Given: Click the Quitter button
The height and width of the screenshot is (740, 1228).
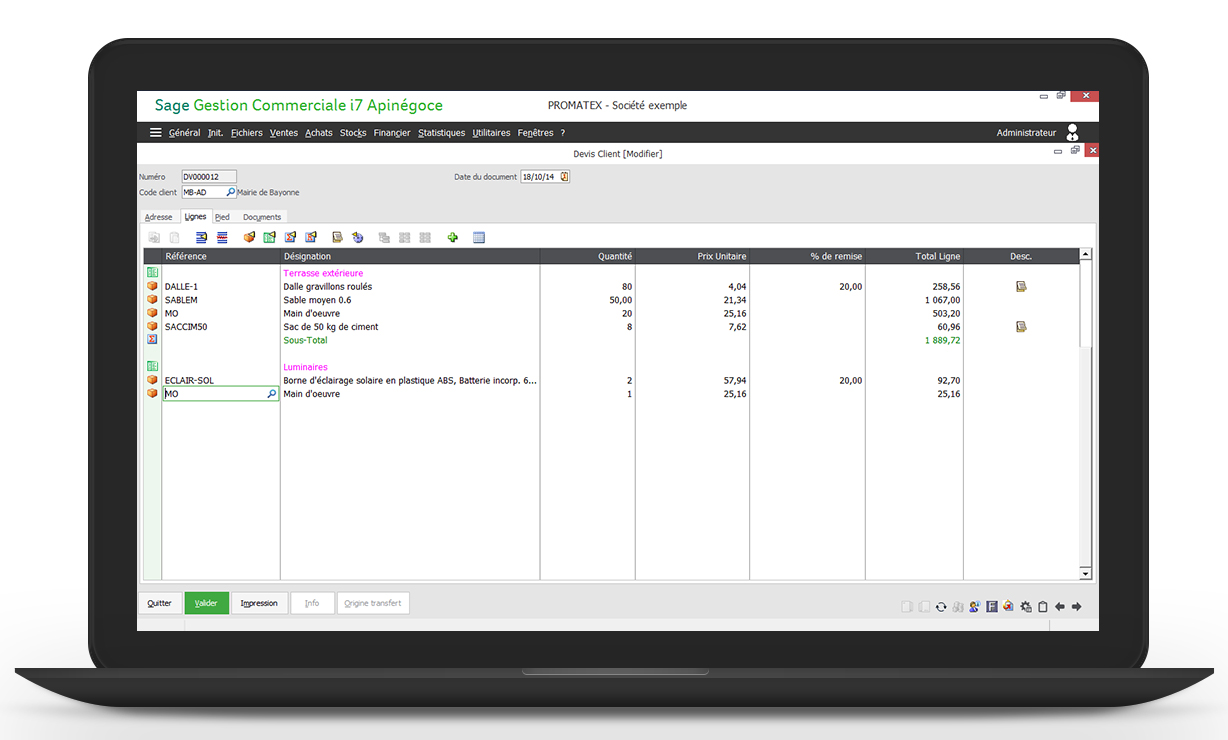Looking at the screenshot, I should (x=160, y=603).
